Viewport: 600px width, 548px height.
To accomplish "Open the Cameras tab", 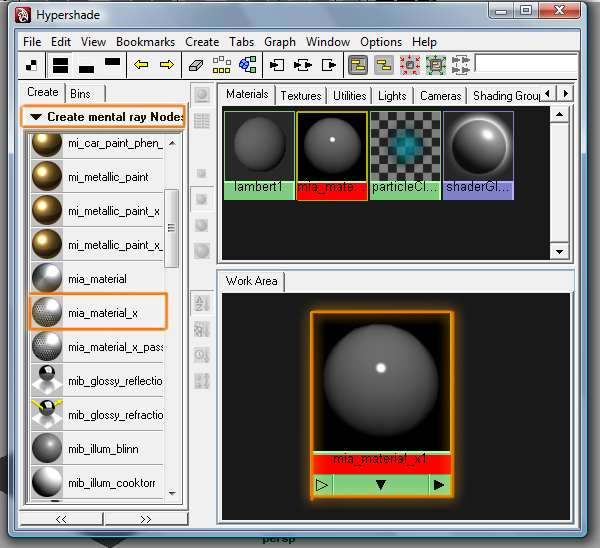I will tap(440, 96).
